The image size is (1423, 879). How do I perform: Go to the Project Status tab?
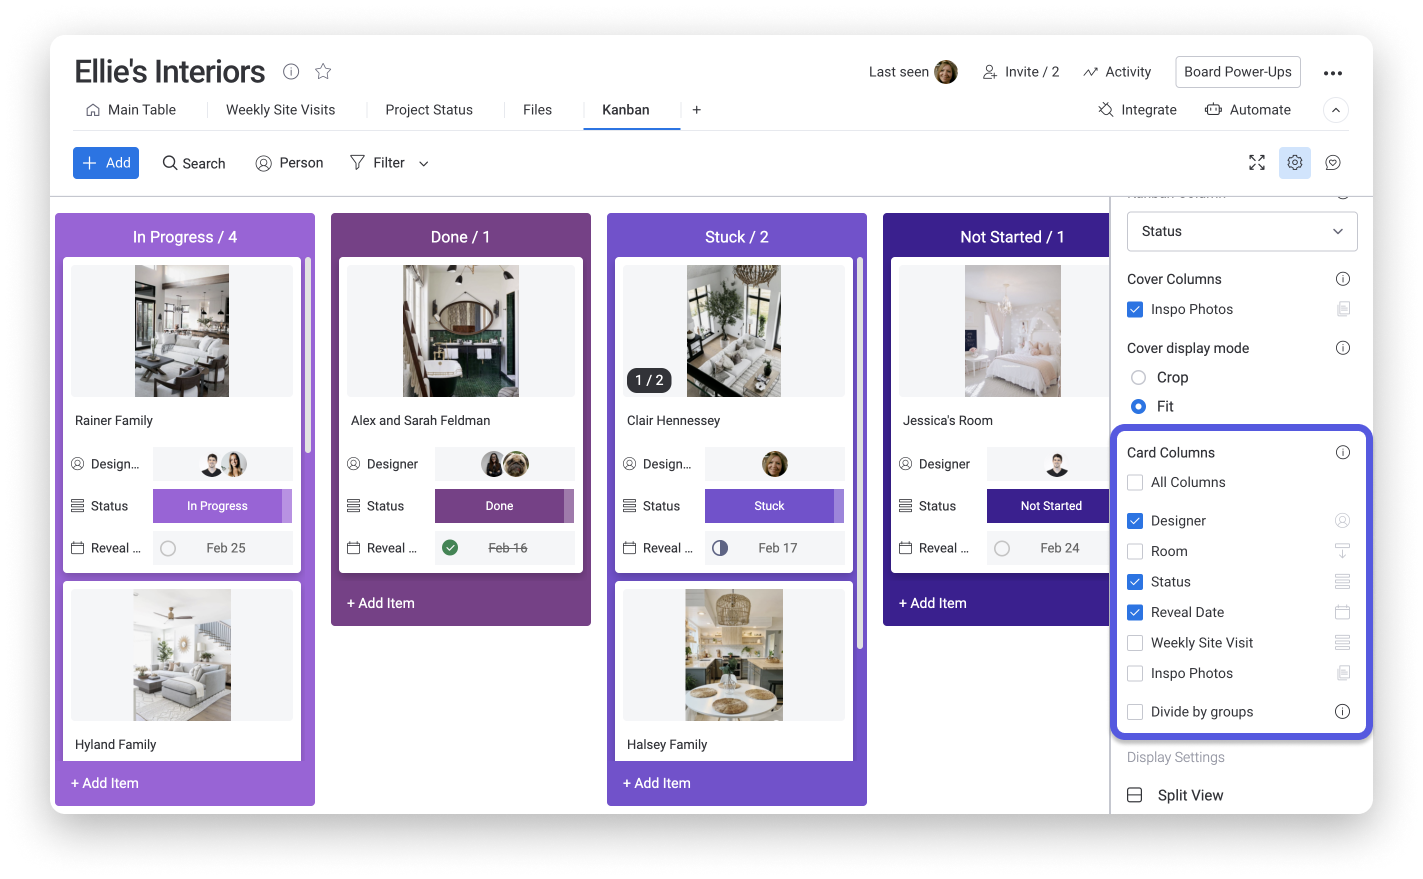pyautogui.click(x=429, y=110)
